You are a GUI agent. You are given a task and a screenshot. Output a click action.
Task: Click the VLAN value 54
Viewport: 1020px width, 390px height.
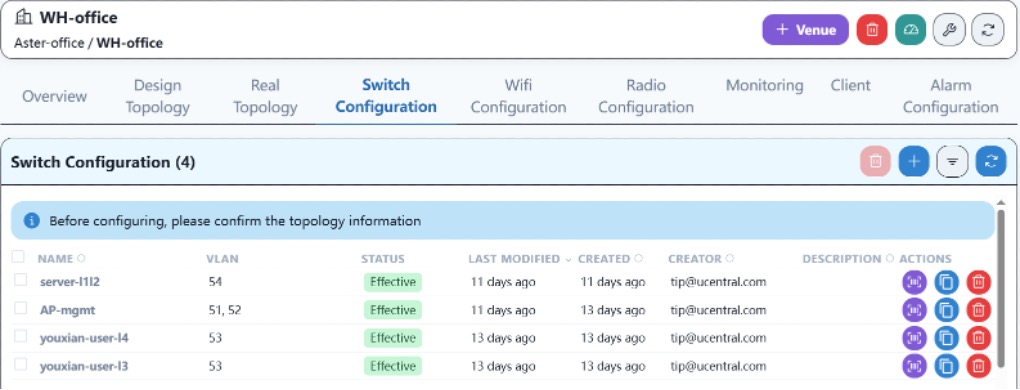pos(215,282)
